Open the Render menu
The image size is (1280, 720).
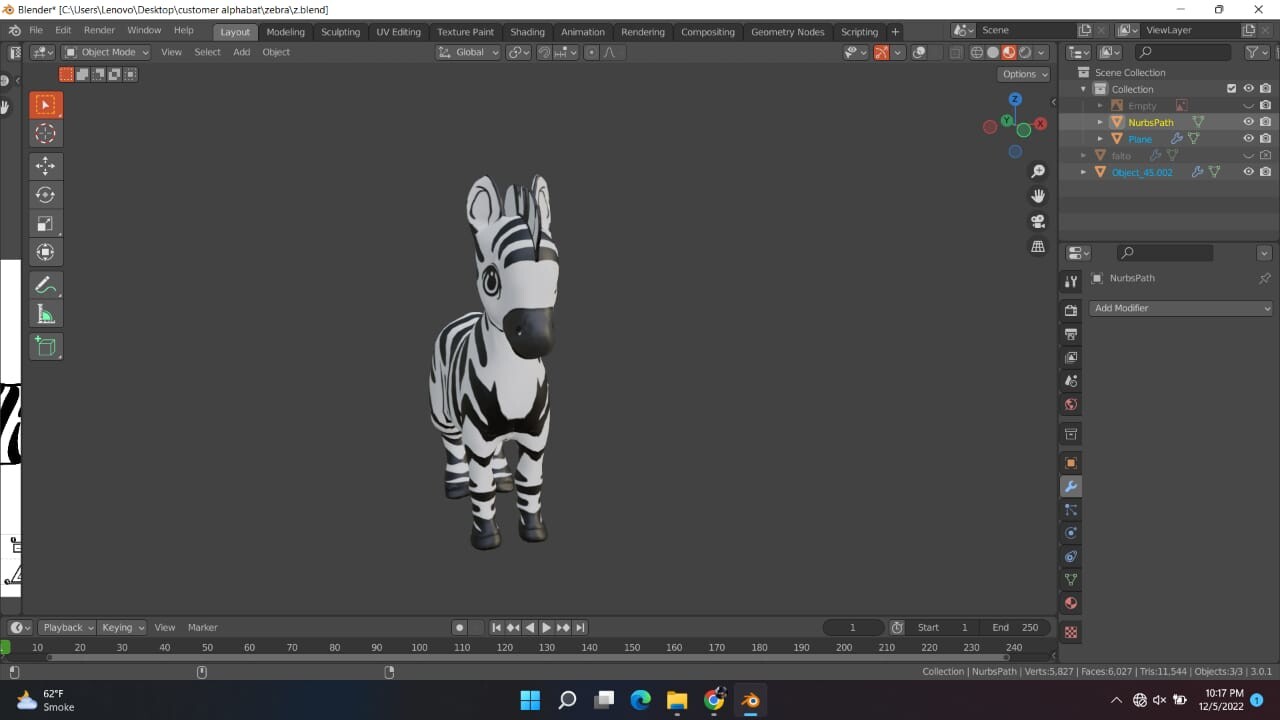(x=99, y=29)
